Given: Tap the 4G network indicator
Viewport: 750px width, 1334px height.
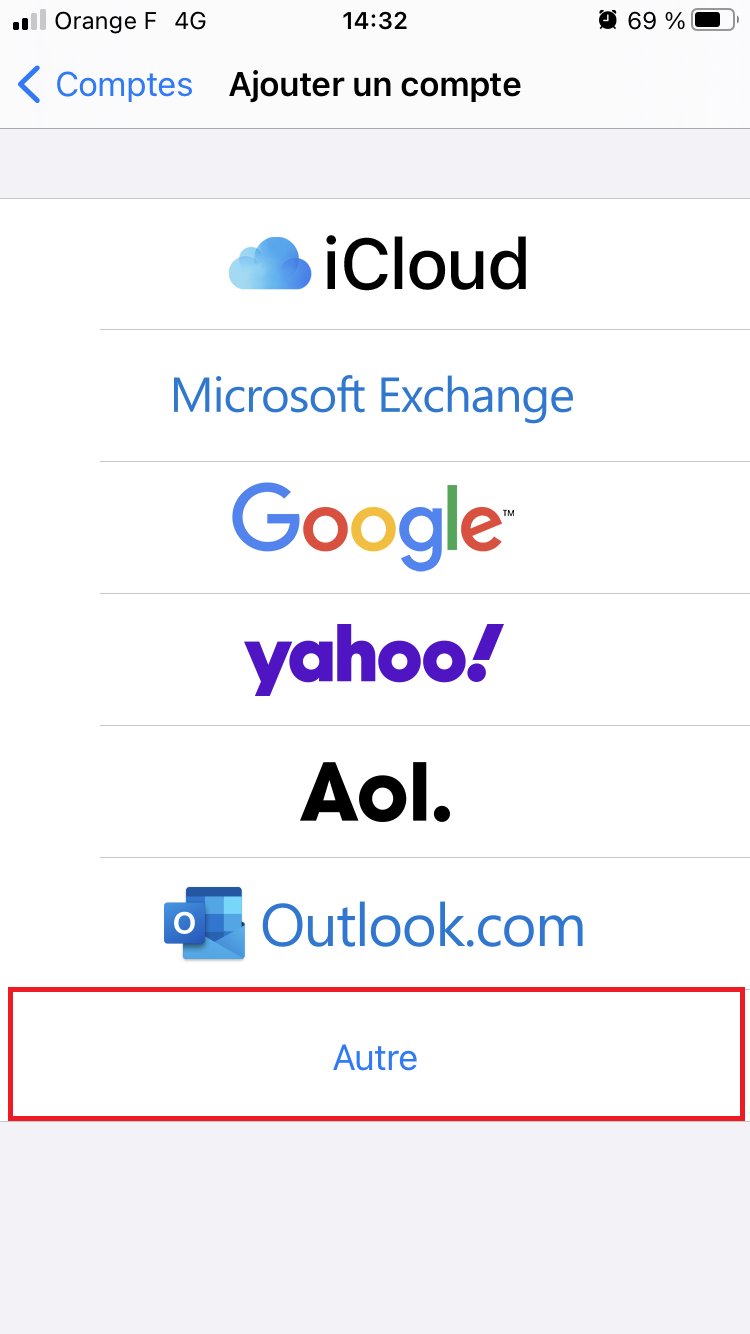Looking at the screenshot, I should (x=190, y=20).
